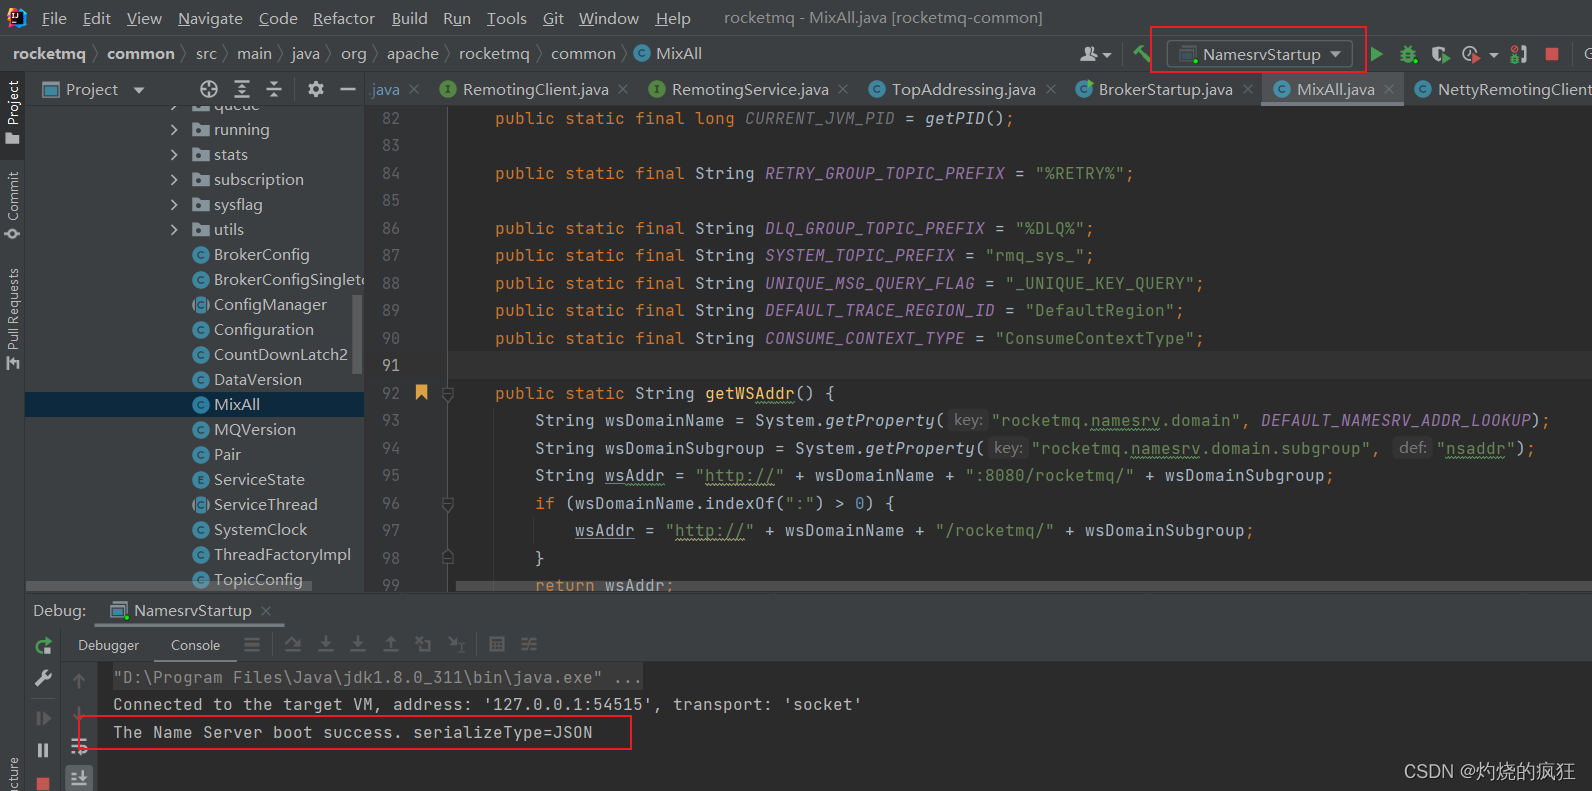The height and width of the screenshot is (791, 1592).
Task: Click the Drop Frame icon
Action: click(423, 644)
